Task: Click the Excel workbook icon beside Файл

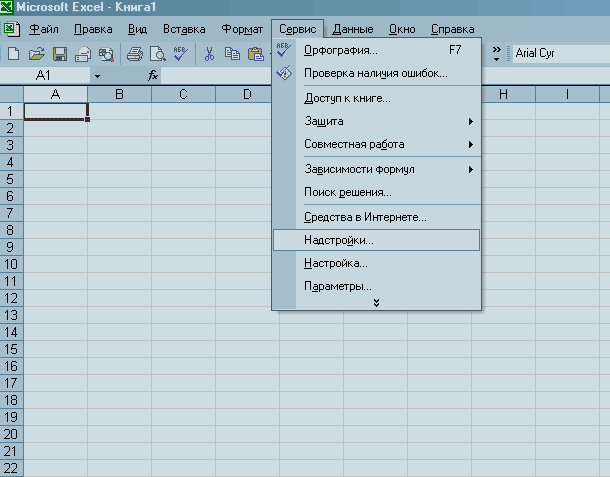Action: (12, 29)
